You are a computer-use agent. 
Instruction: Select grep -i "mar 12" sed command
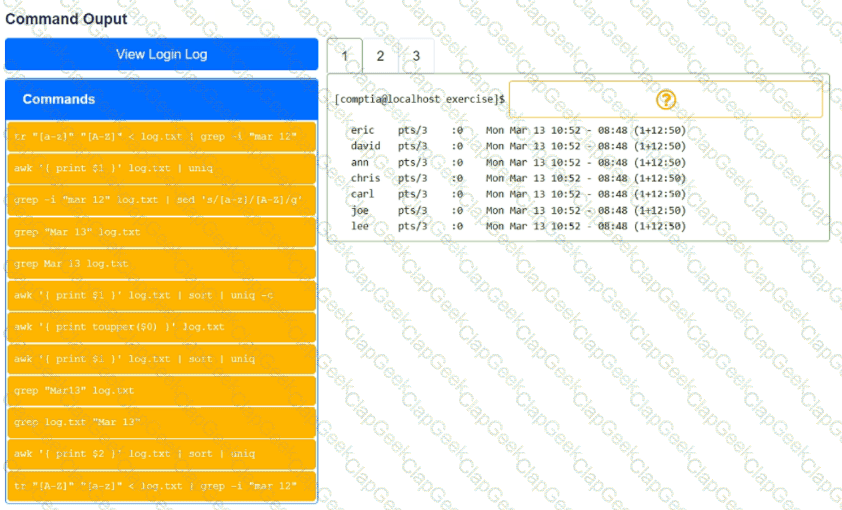161,200
